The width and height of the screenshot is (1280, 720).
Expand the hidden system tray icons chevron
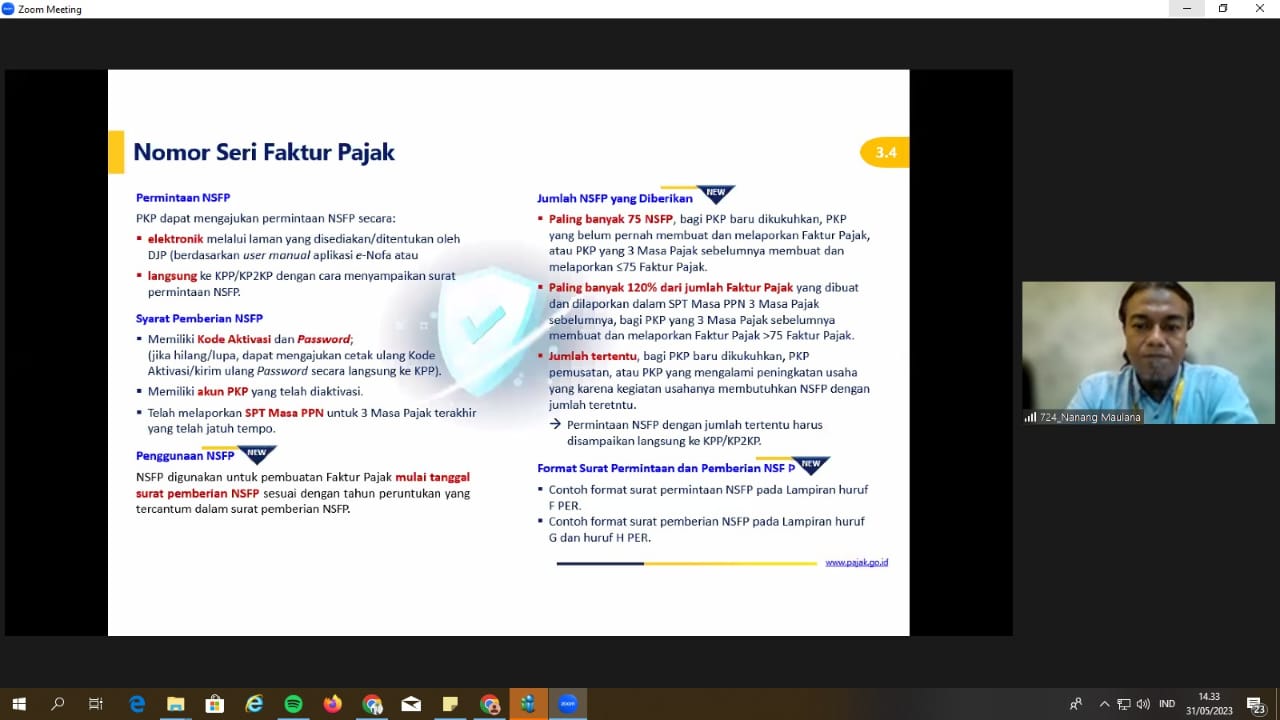[1104, 704]
